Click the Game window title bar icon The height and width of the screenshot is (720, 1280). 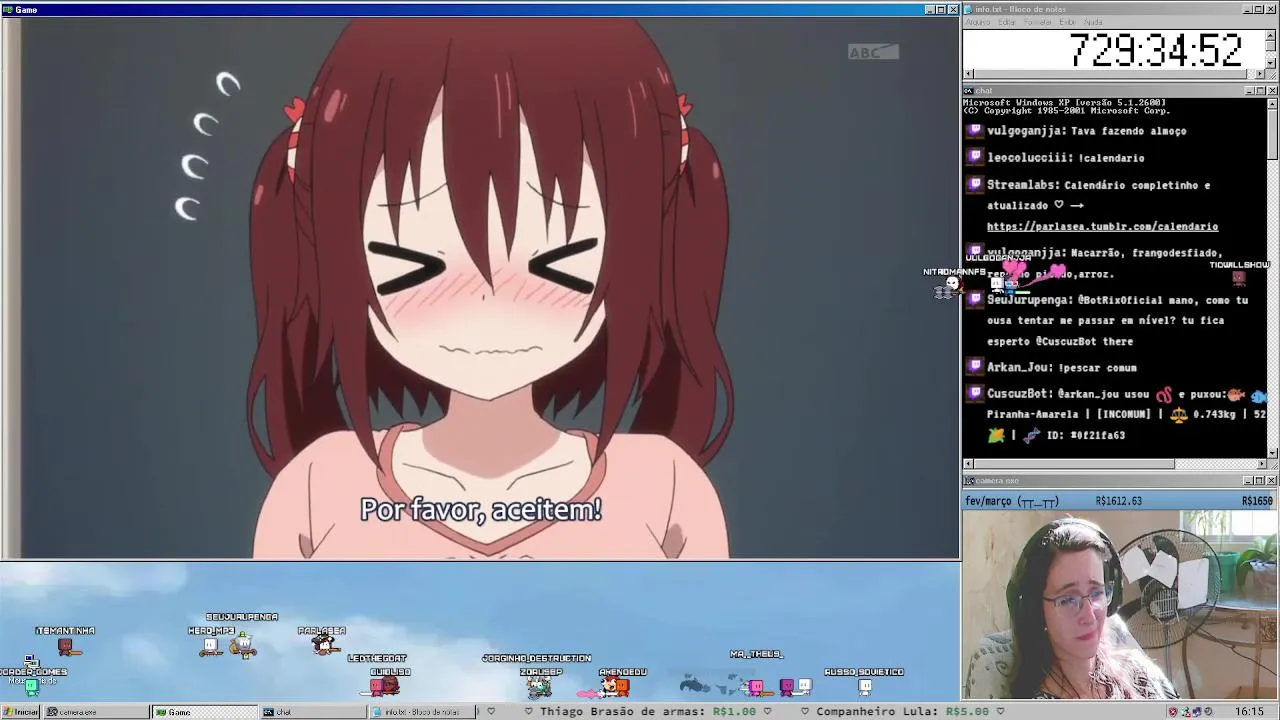coord(8,9)
